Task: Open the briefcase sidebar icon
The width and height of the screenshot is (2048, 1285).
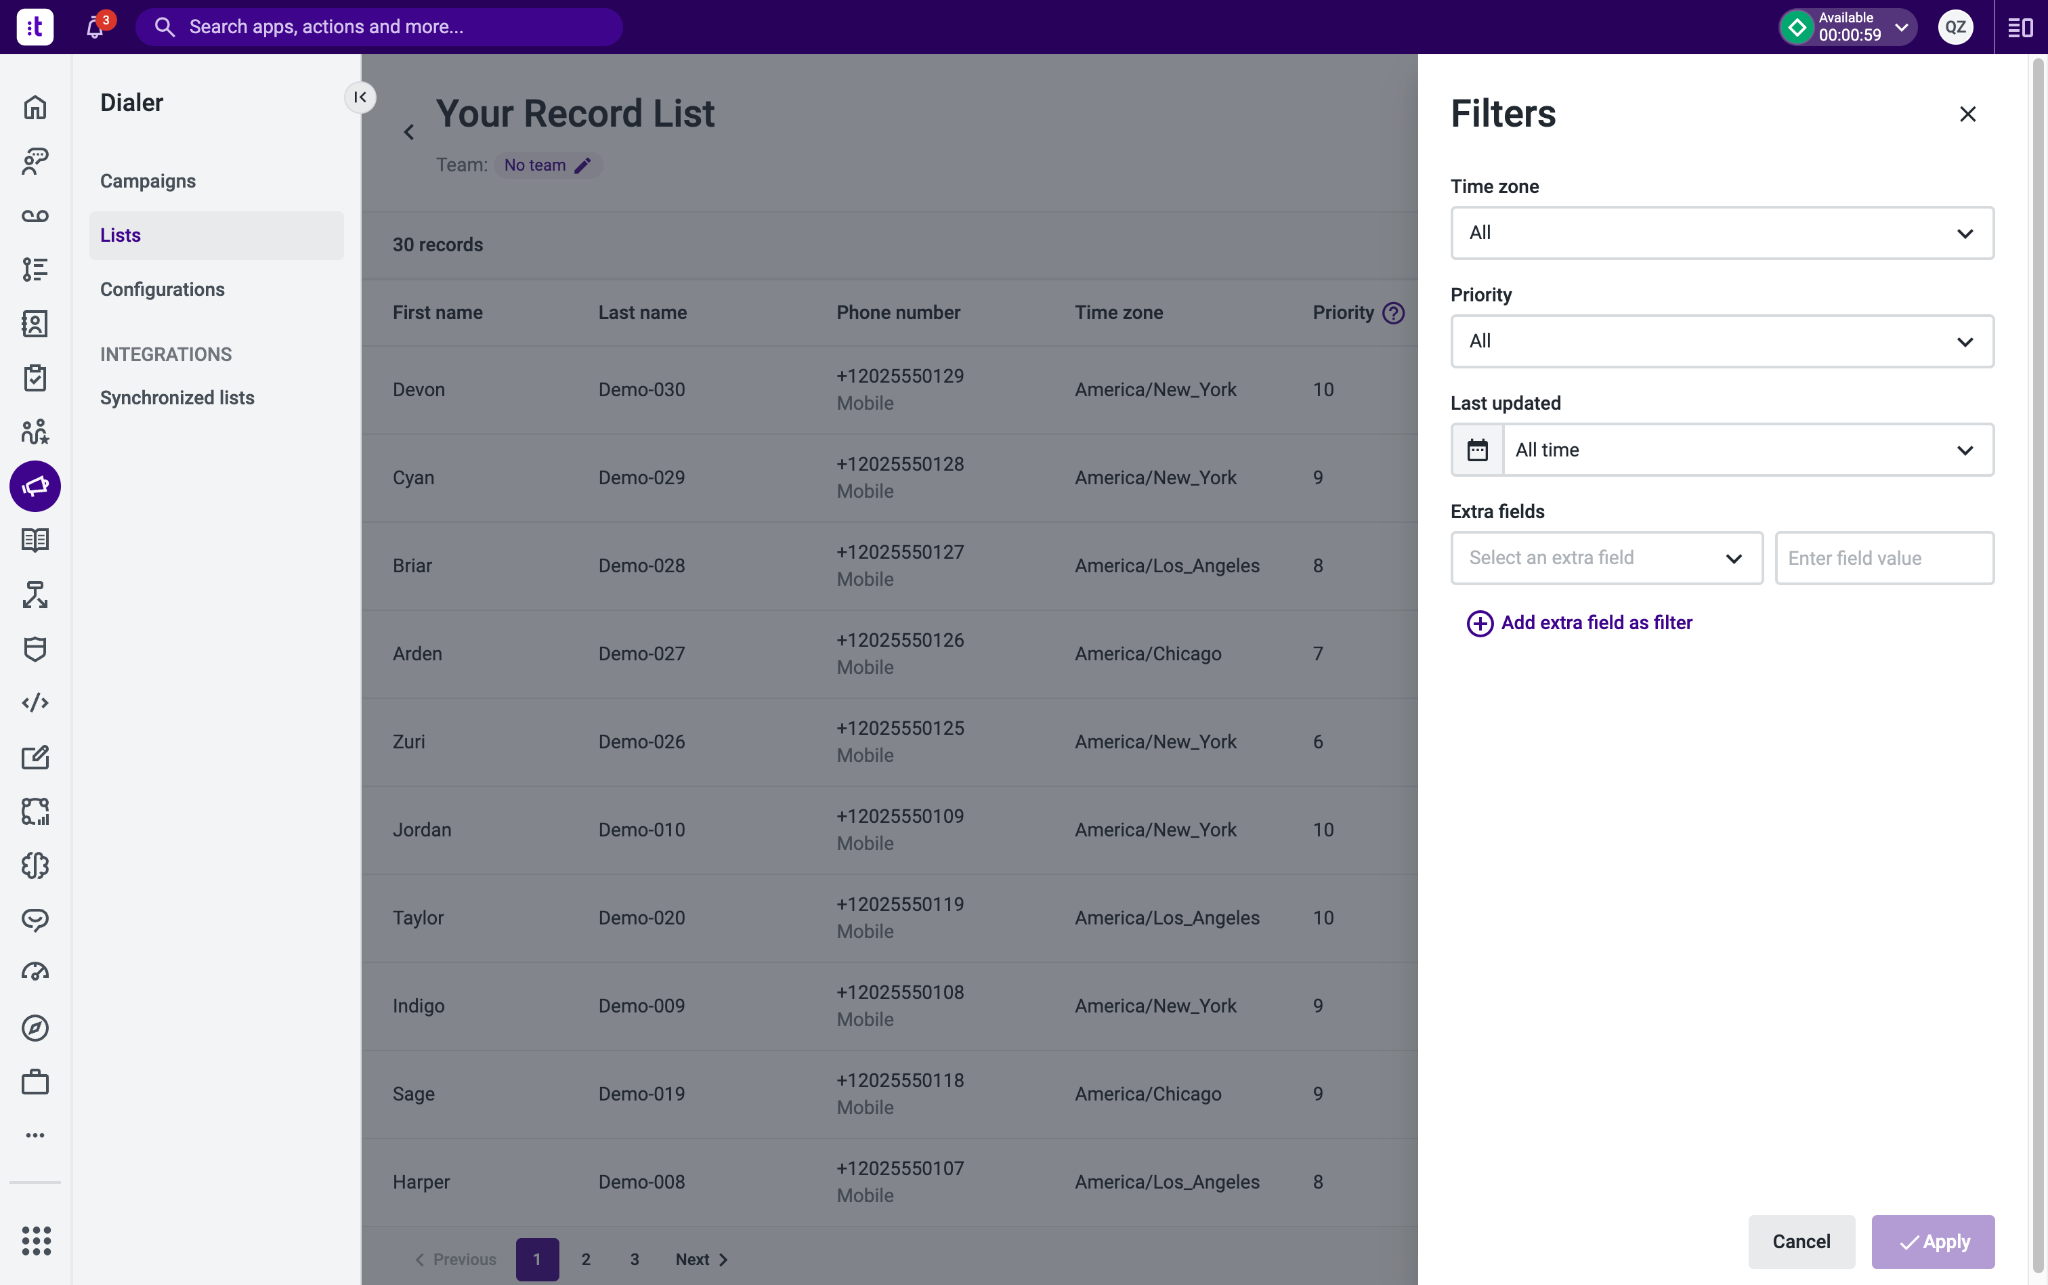Action: [35, 1082]
